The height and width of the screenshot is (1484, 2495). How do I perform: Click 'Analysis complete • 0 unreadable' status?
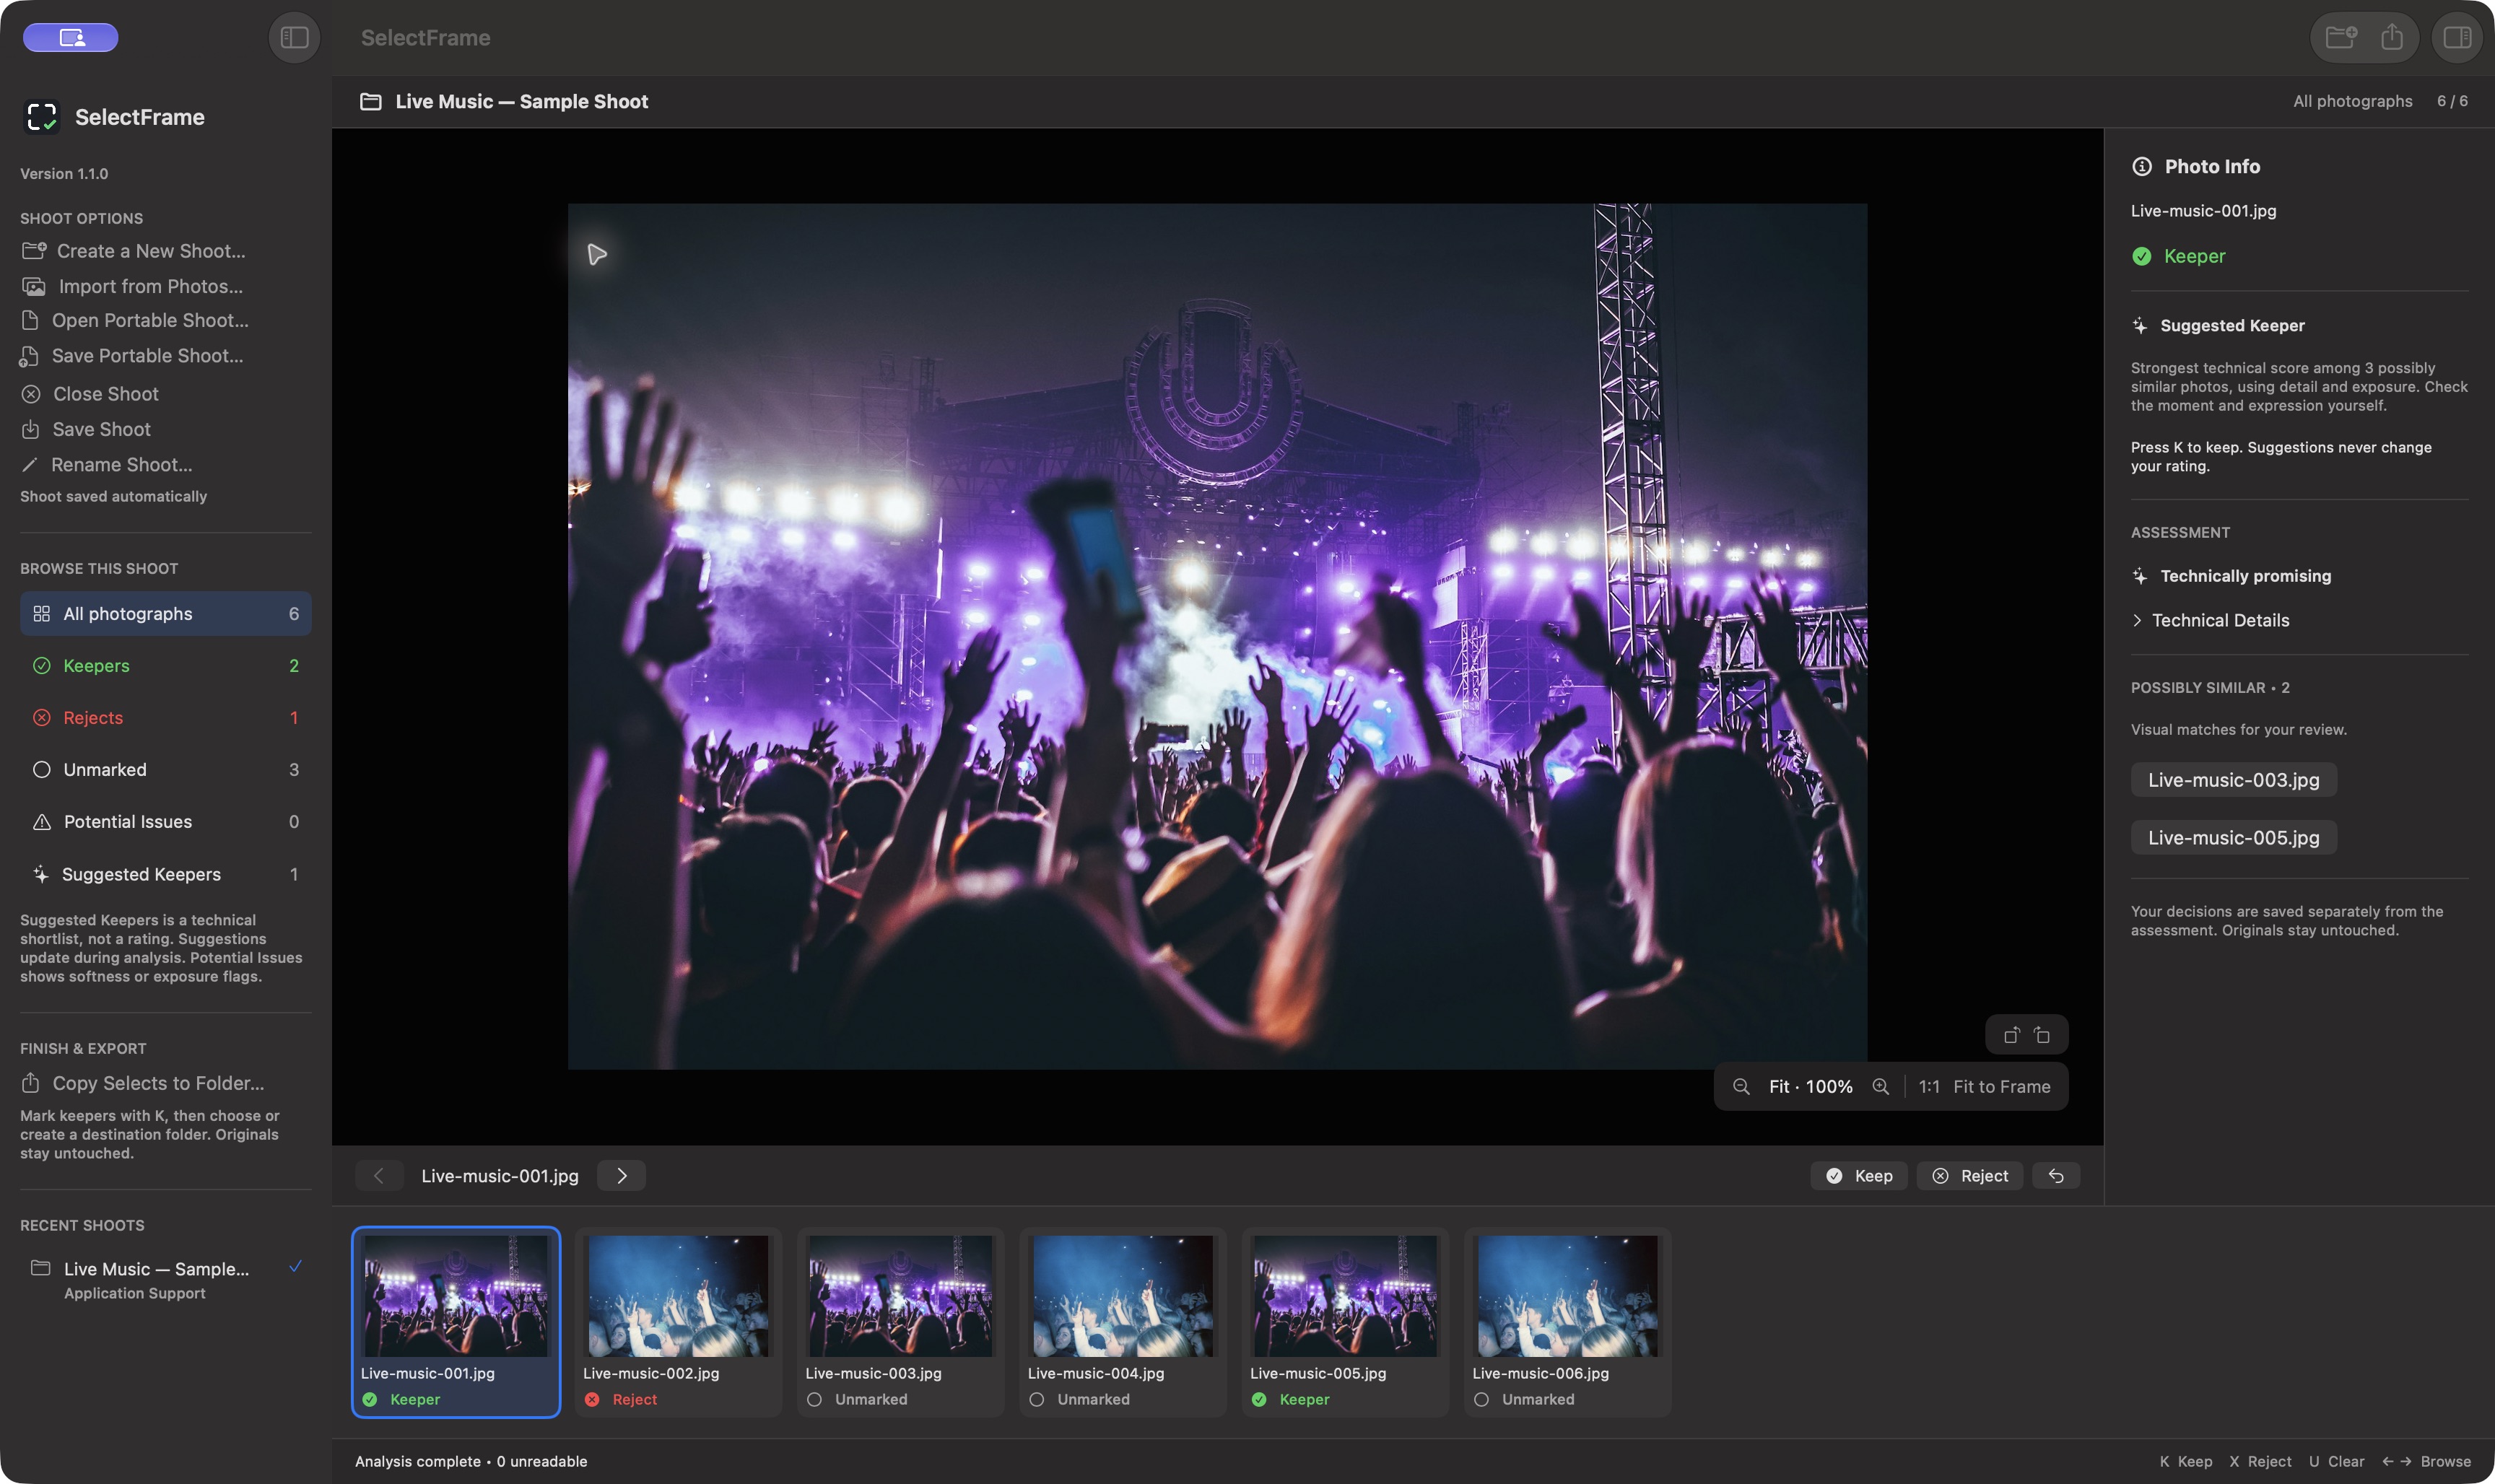[x=471, y=1462]
